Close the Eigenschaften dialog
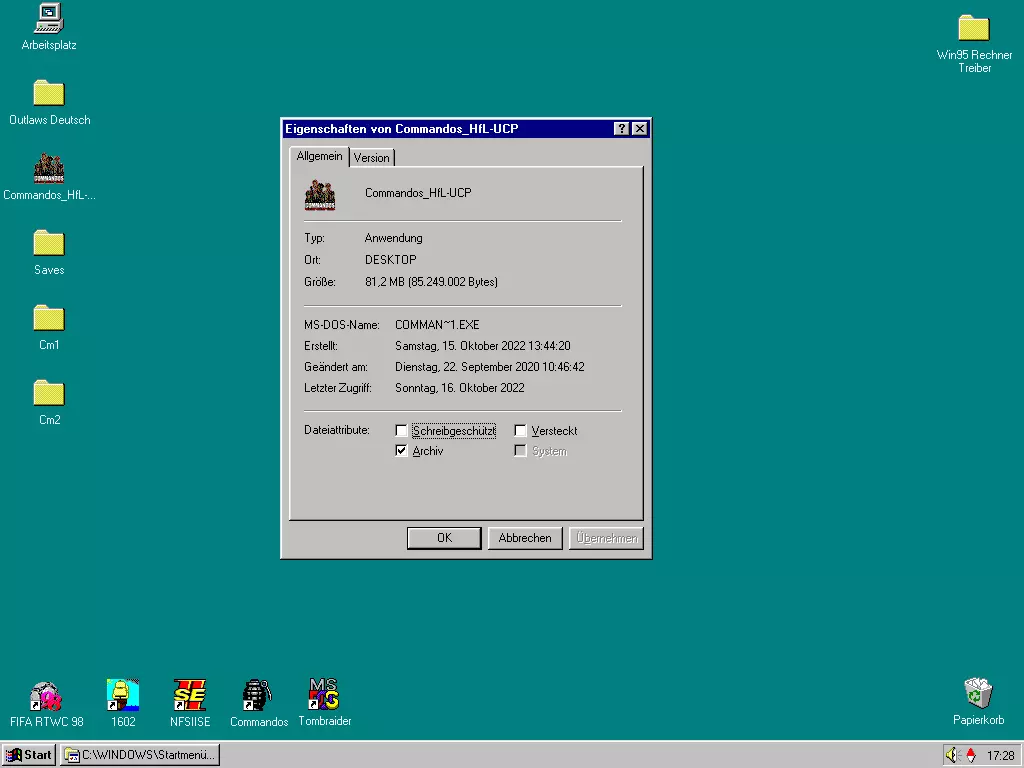The image size is (1024, 768). tap(639, 129)
